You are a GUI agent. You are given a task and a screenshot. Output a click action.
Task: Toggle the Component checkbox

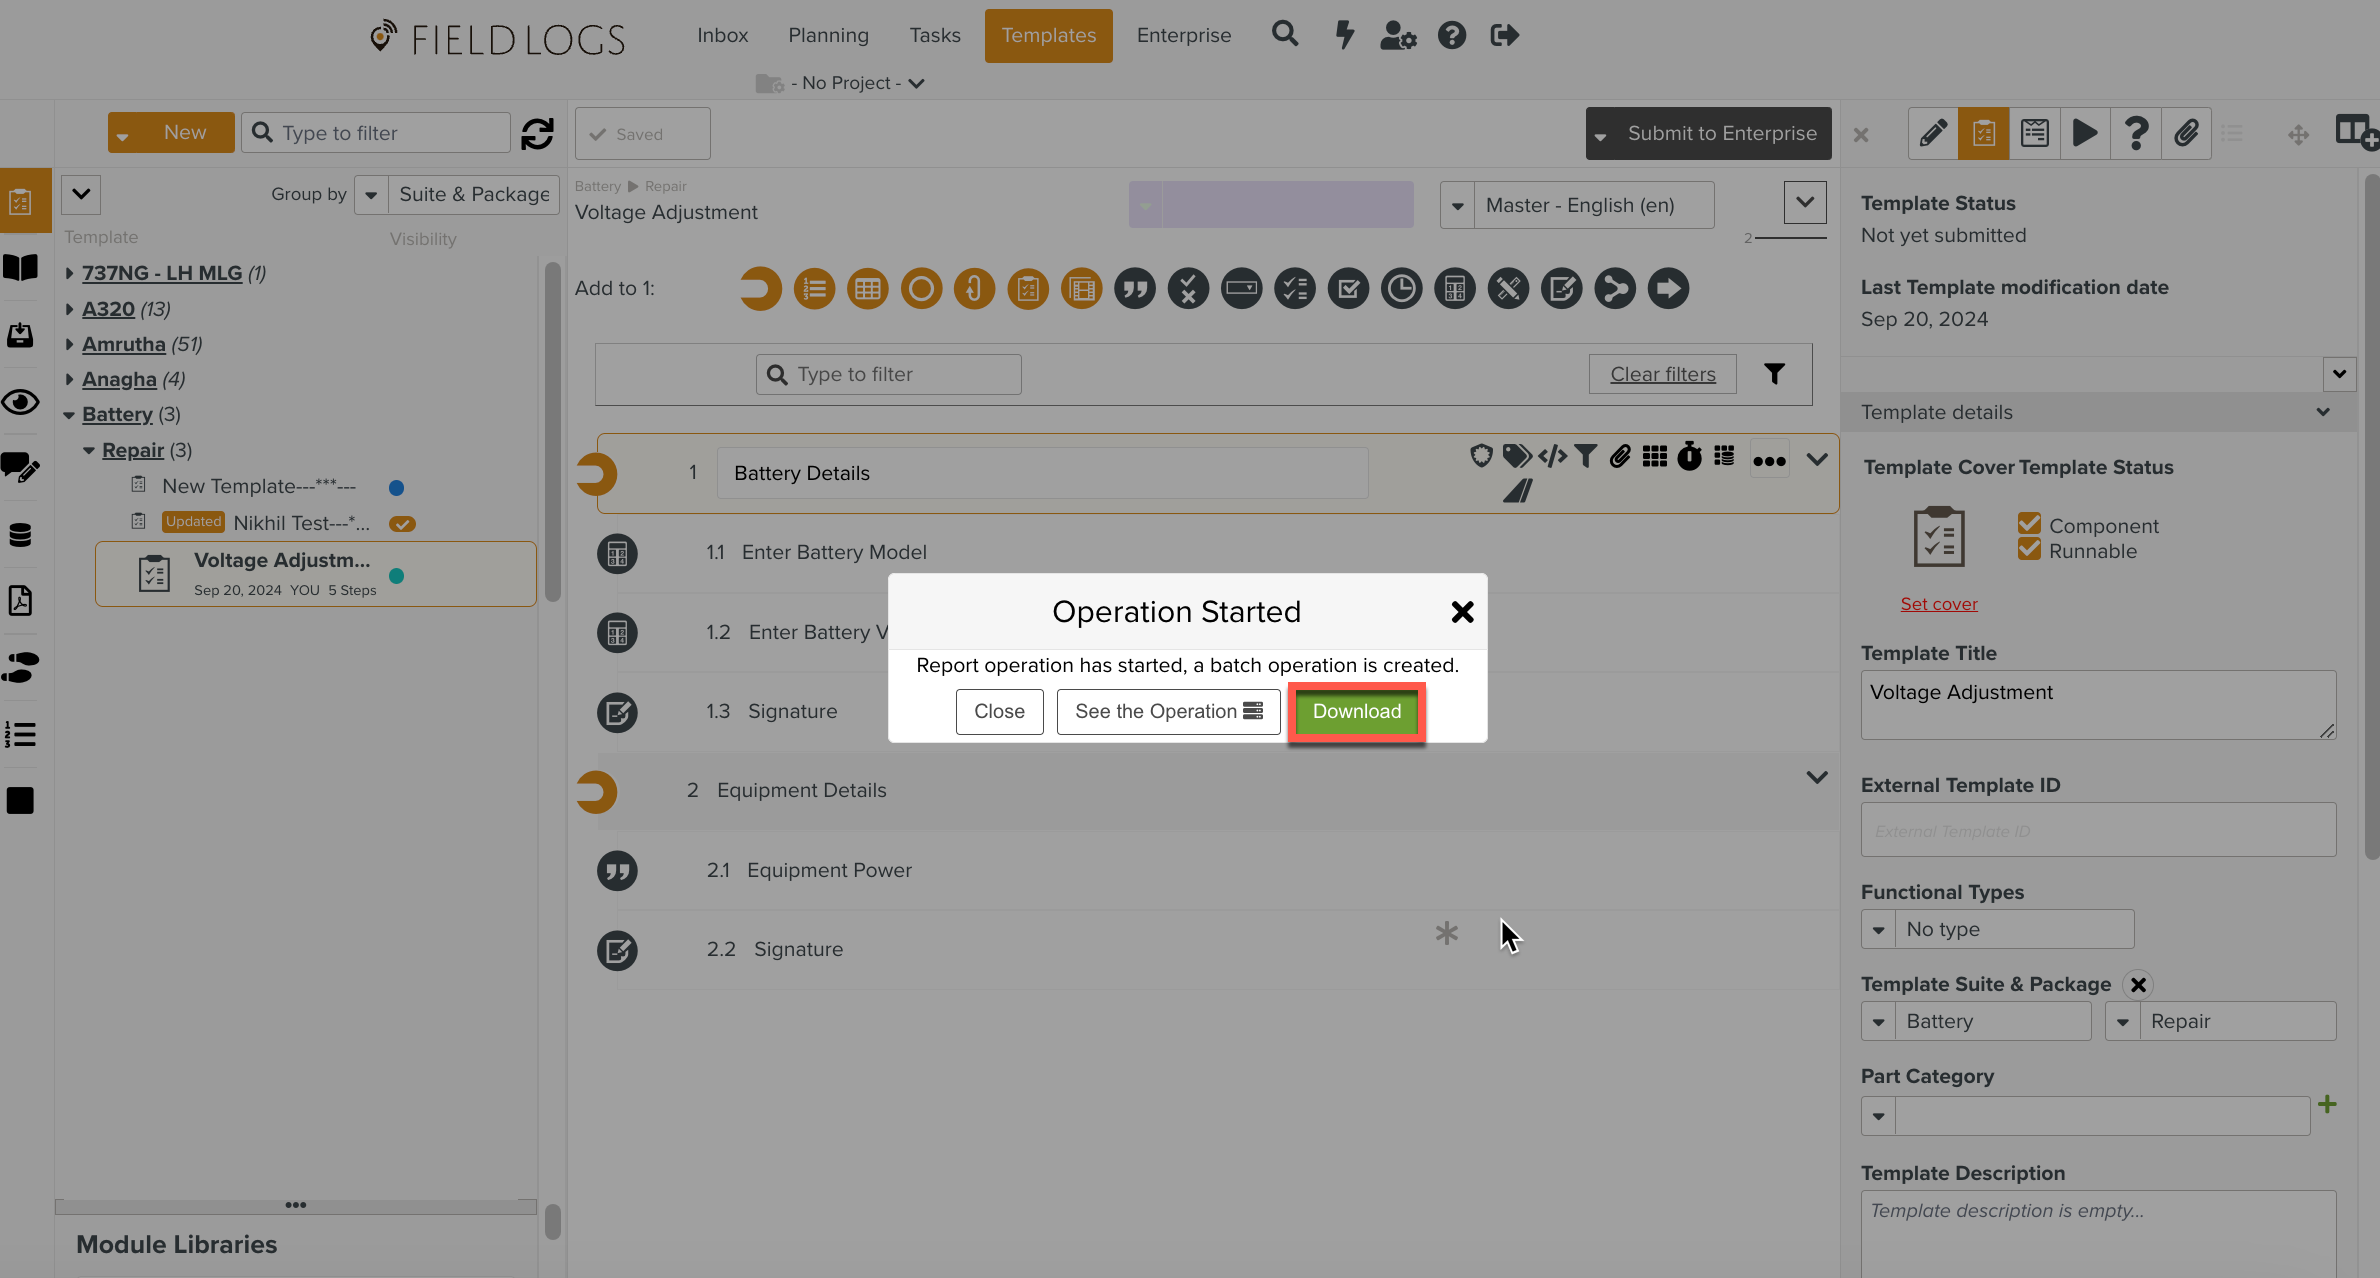(x=2029, y=524)
